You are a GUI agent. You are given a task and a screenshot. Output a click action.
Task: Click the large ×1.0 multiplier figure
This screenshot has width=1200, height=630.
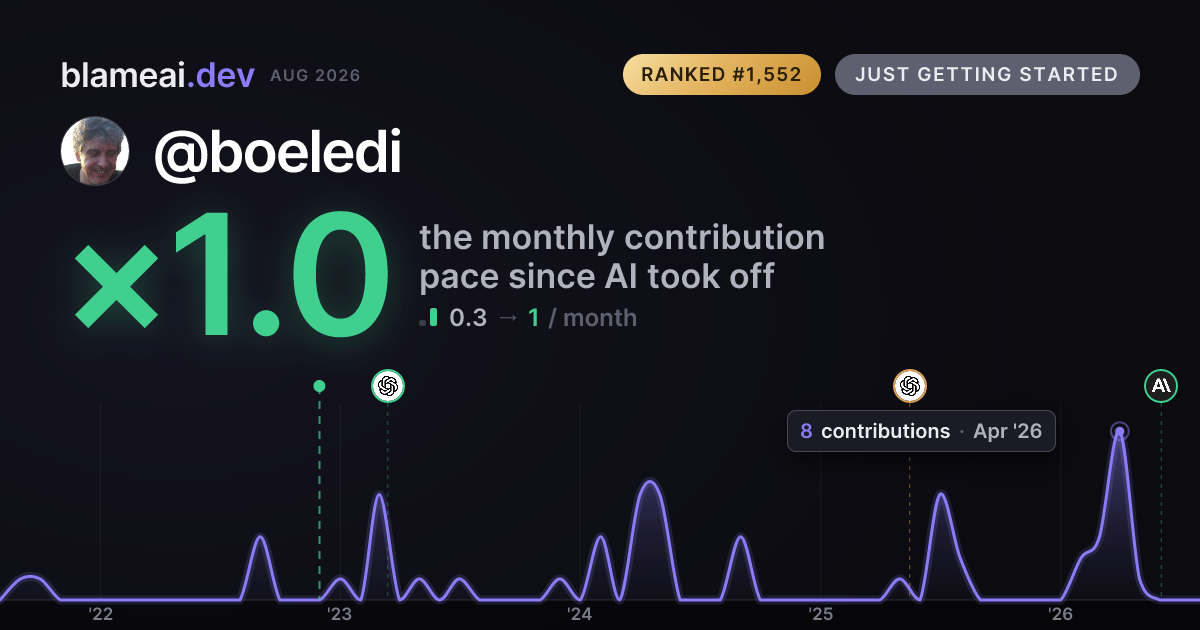(231, 277)
